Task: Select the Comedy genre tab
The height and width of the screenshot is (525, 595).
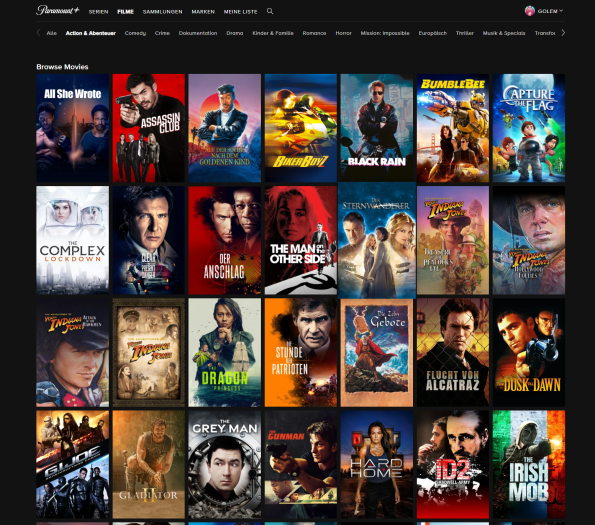Action: [135, 33]
